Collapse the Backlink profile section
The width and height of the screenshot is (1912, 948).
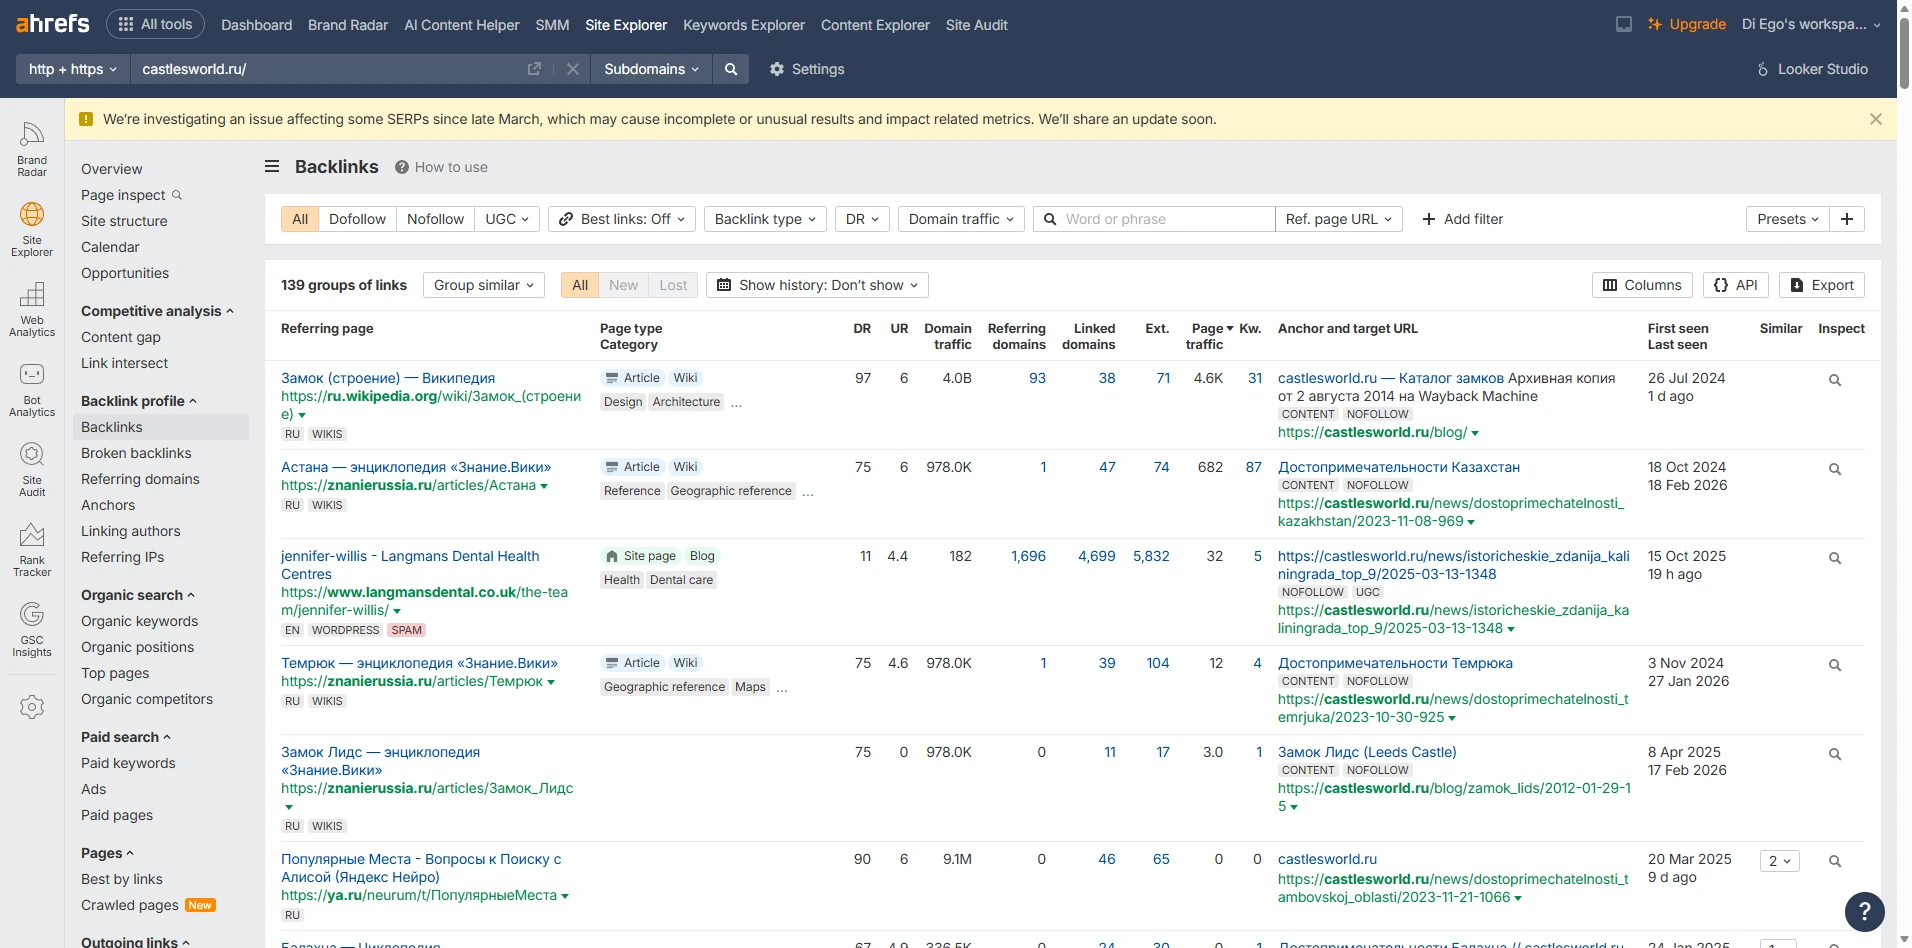click(139, 401)
